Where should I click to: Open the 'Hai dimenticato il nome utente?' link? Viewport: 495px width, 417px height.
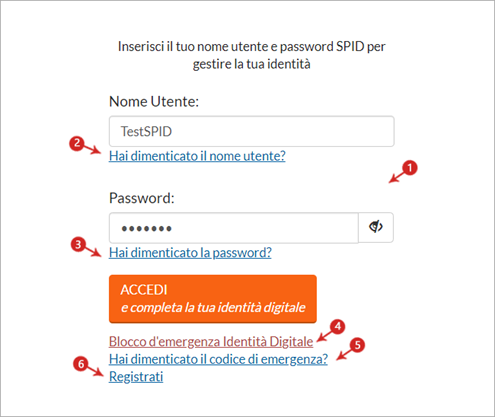click(197, 156)
